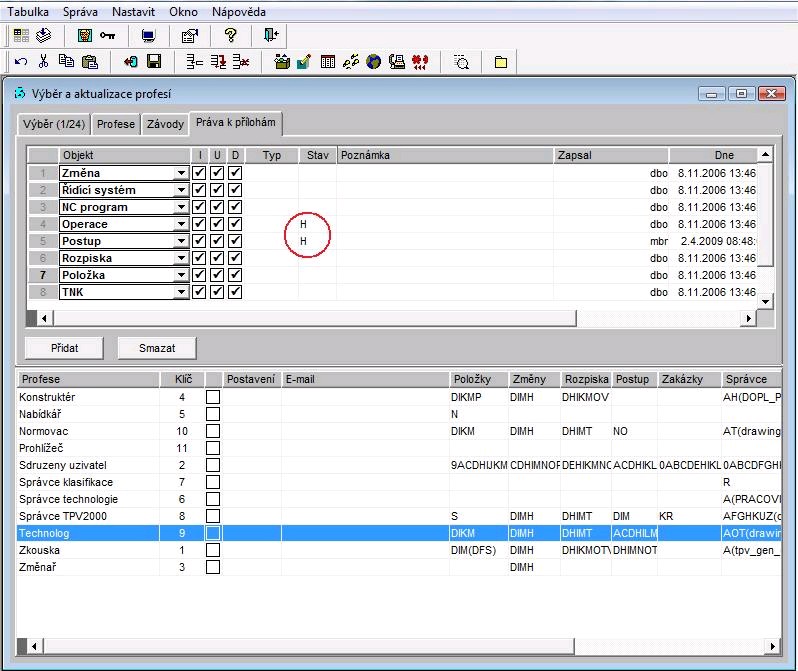Click scroll down arrow of upper grid
Viewport: 798px width, 671px height.
pos(765,301)
